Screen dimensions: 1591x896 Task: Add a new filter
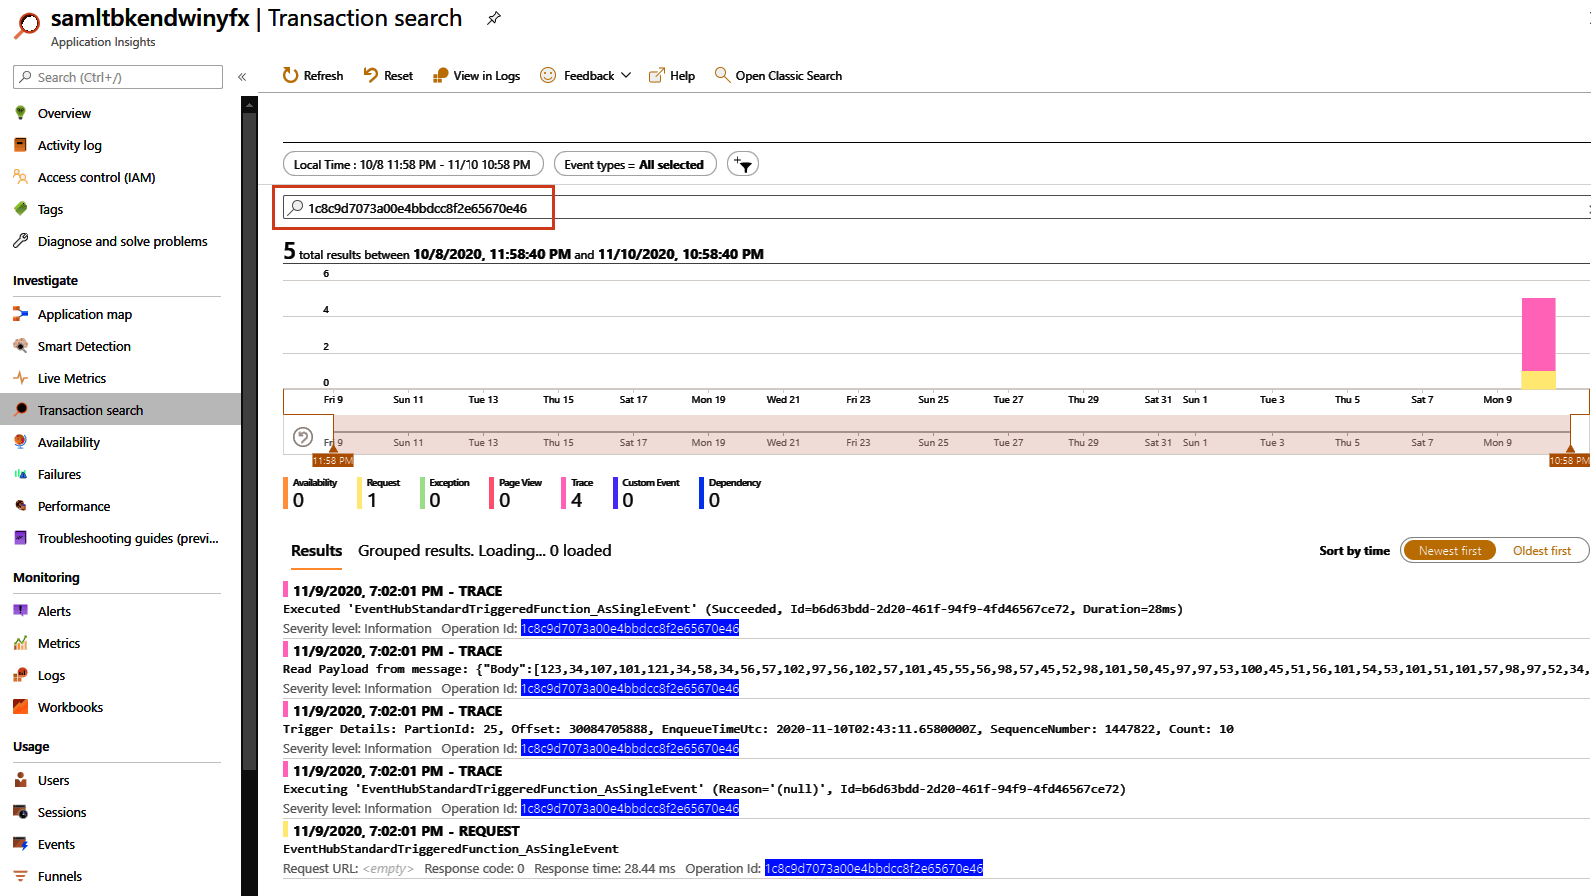[x=743, y=164]
